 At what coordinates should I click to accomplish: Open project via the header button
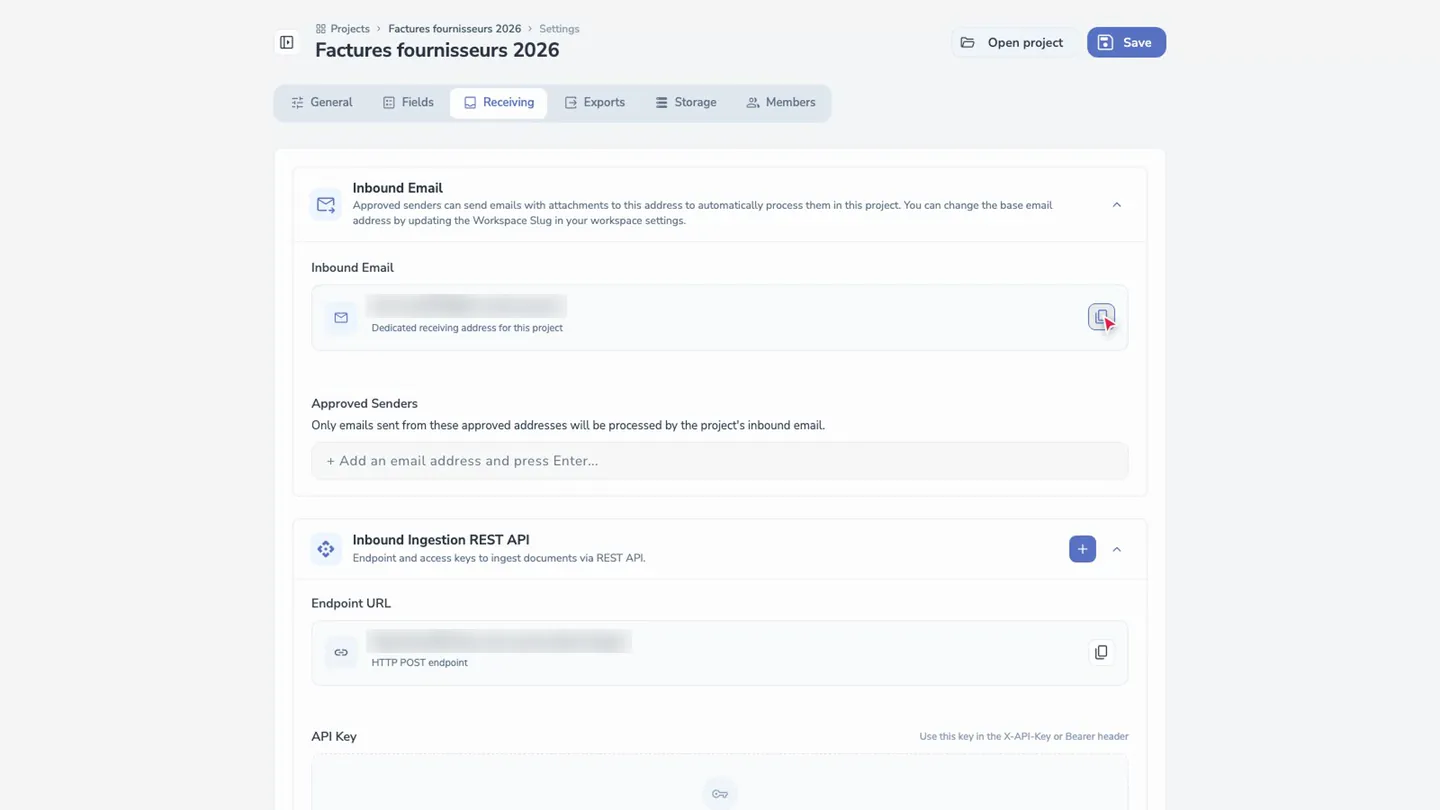click(1012, 42)
